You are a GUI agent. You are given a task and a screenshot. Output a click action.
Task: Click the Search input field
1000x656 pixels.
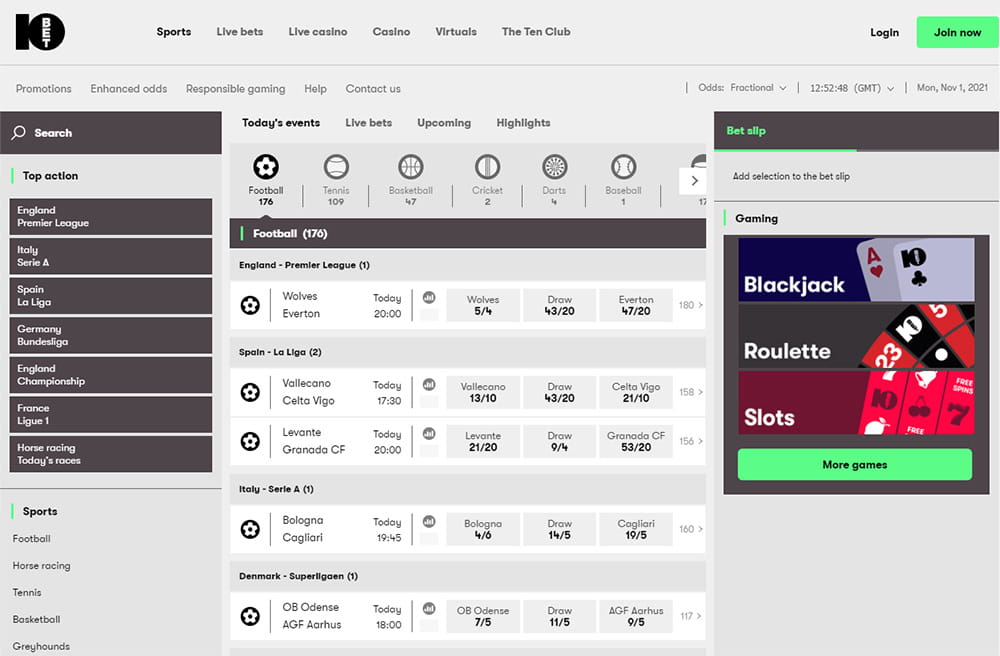point(111,133)
